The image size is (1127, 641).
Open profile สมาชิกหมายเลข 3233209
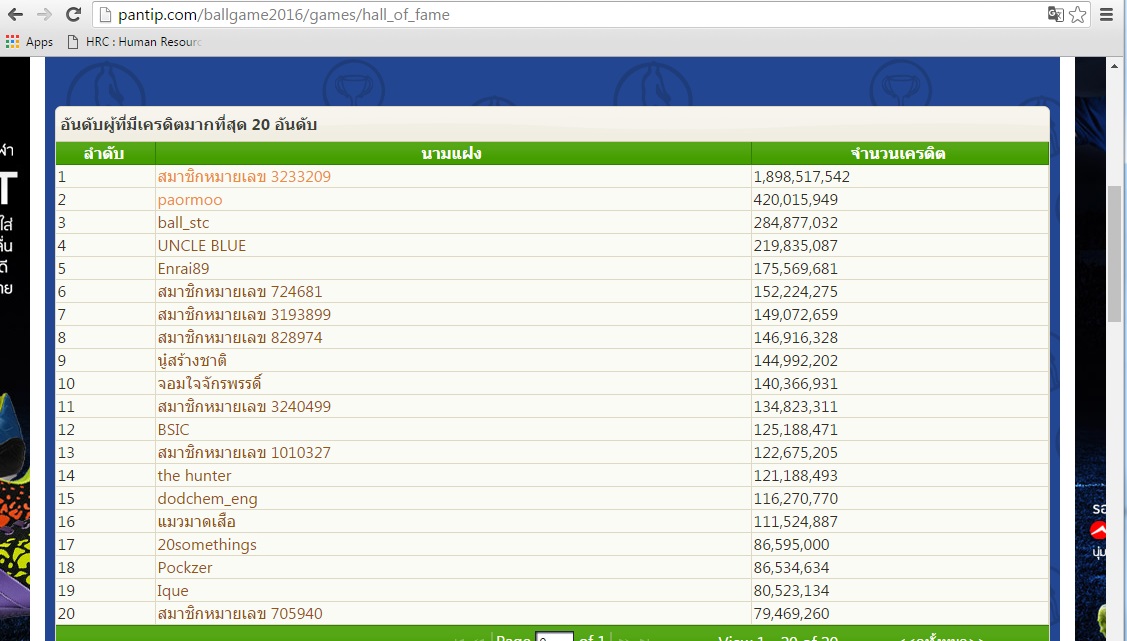coord(244,177)
